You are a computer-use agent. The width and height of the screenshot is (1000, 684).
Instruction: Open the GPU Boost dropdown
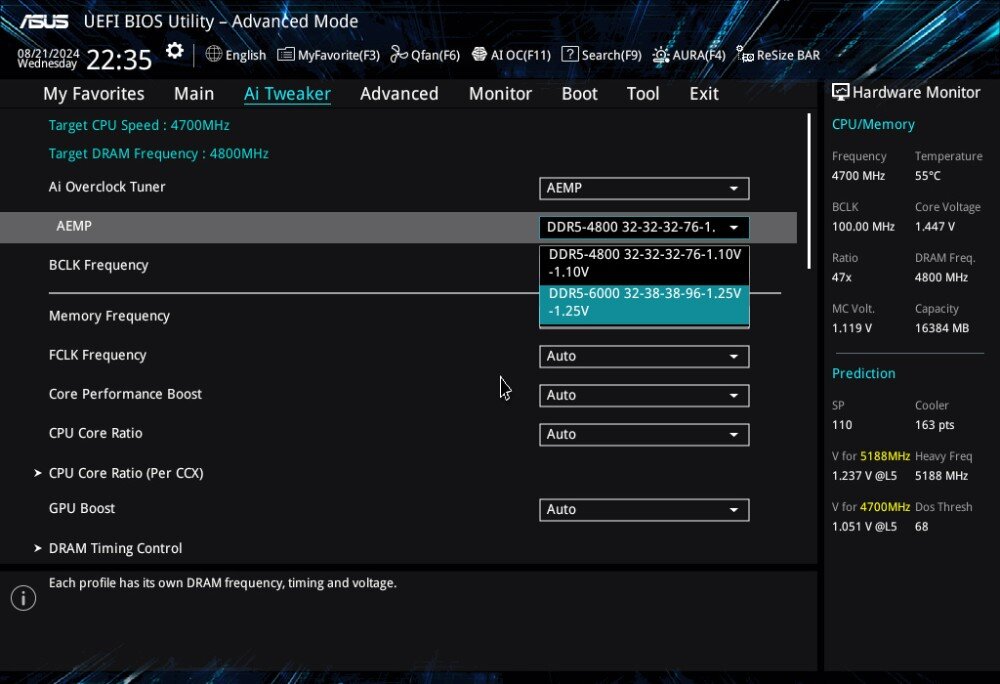643,510
